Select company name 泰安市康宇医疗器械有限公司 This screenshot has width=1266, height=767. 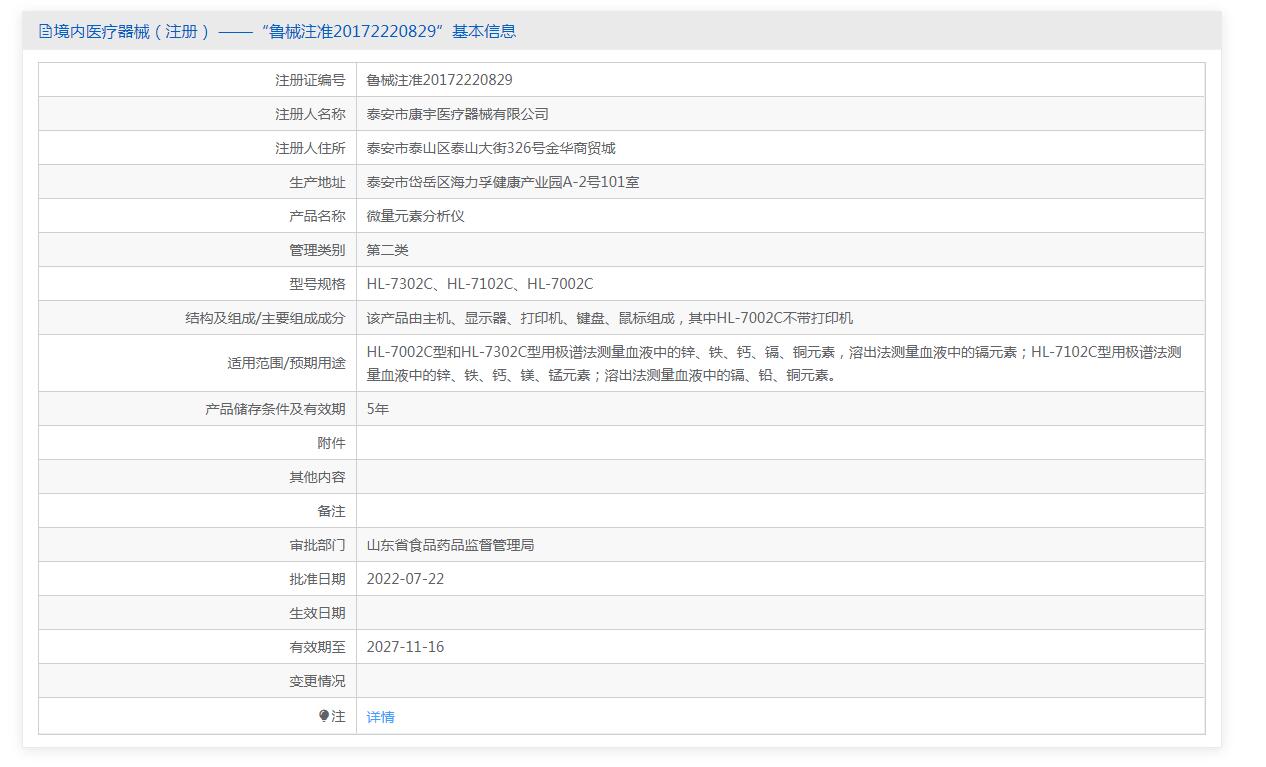pyautogui.click(x=458, y=114)
